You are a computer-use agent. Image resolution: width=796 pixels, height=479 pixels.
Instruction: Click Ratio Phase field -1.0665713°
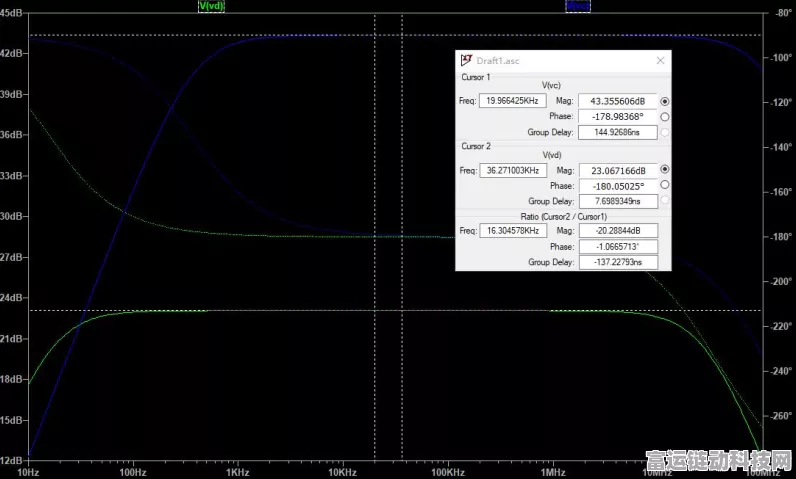[x=618, y=247]
